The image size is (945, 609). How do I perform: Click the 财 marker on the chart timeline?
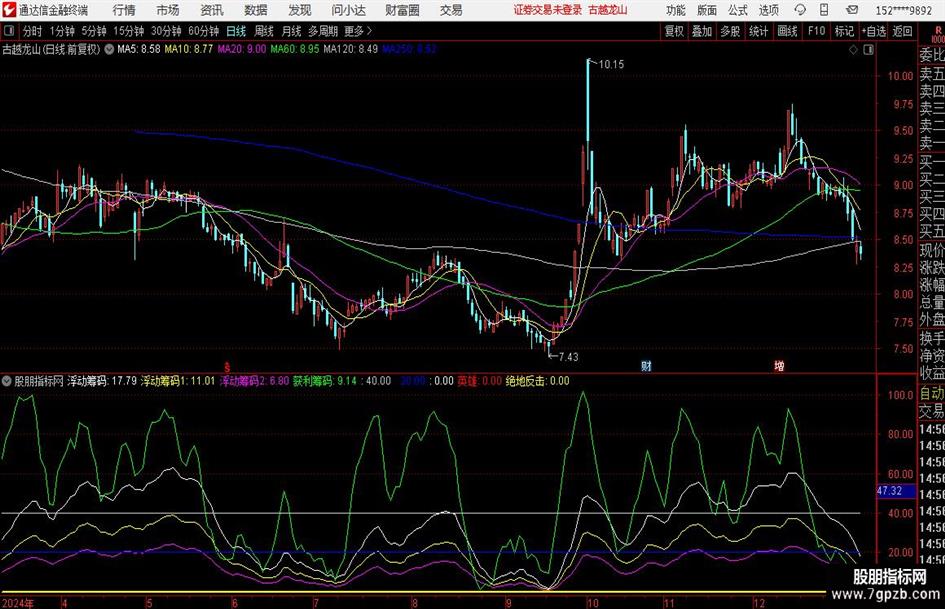tap(647, 366)
